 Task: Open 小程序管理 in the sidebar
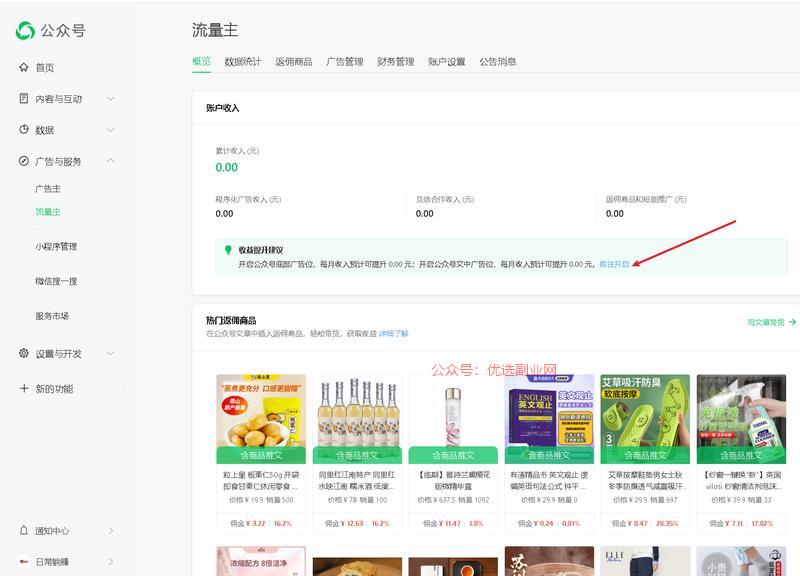[56, 246]
